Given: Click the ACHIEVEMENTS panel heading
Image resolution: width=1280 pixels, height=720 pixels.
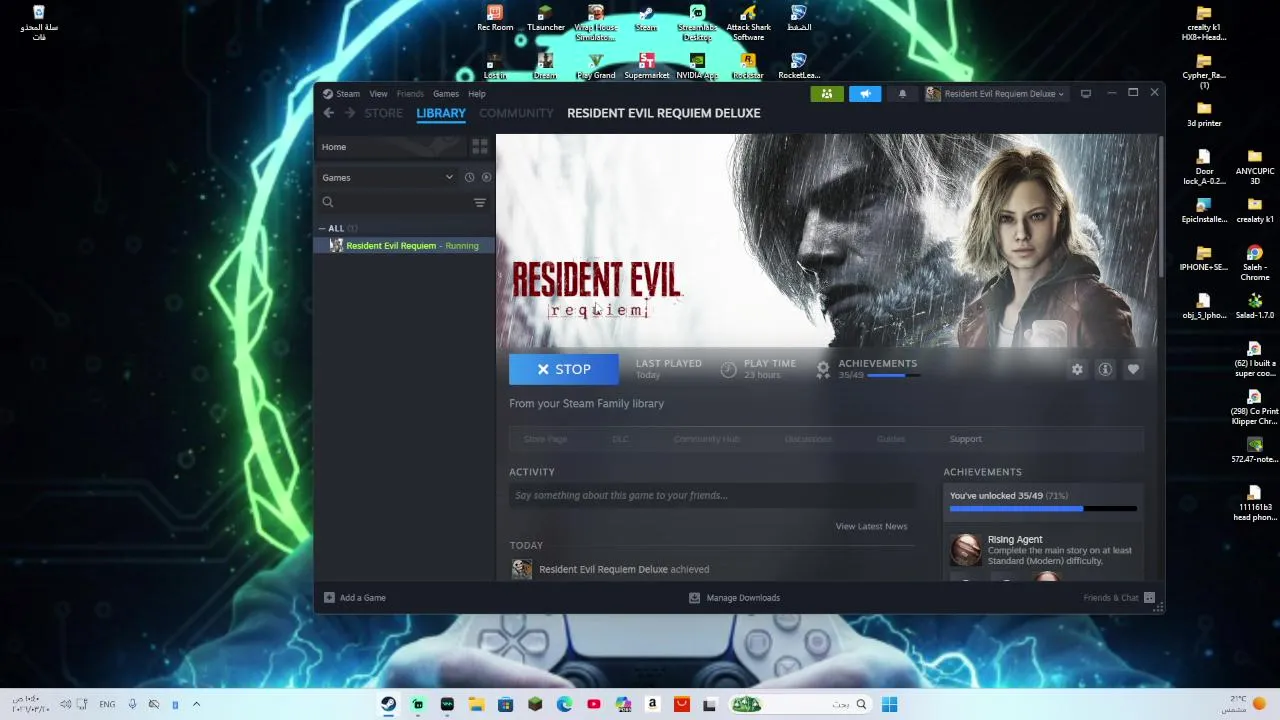Looking at the screenshot, I should (x=982, y=472).
